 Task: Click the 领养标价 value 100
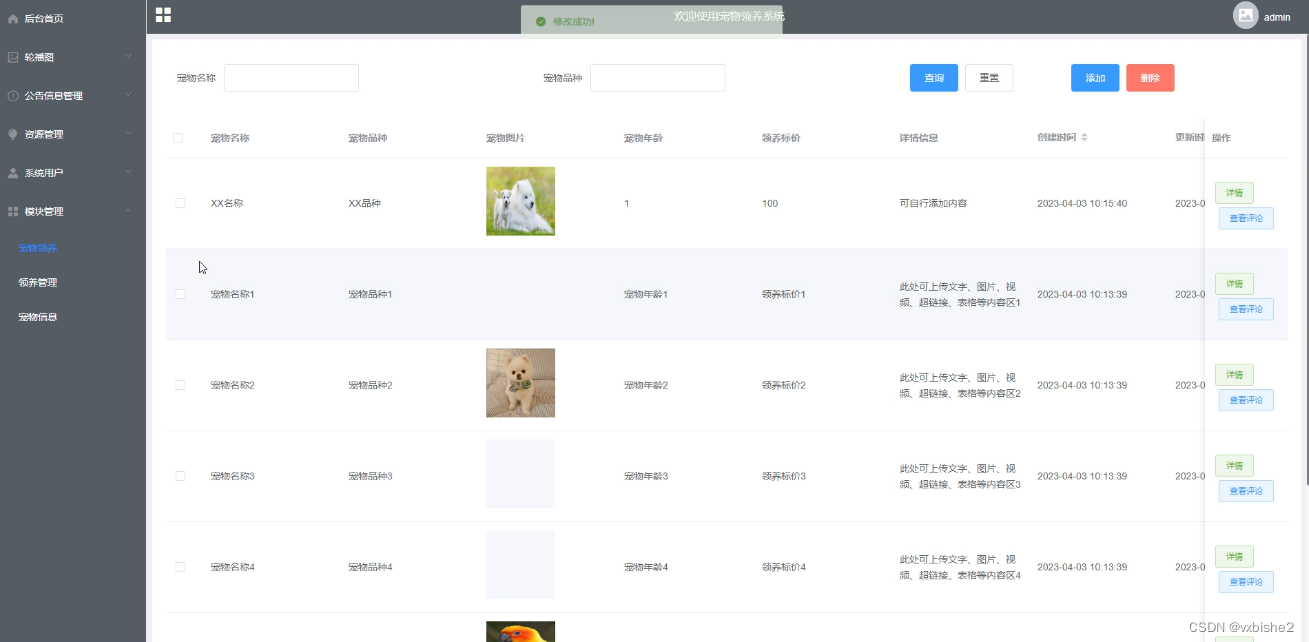point(770,203)
